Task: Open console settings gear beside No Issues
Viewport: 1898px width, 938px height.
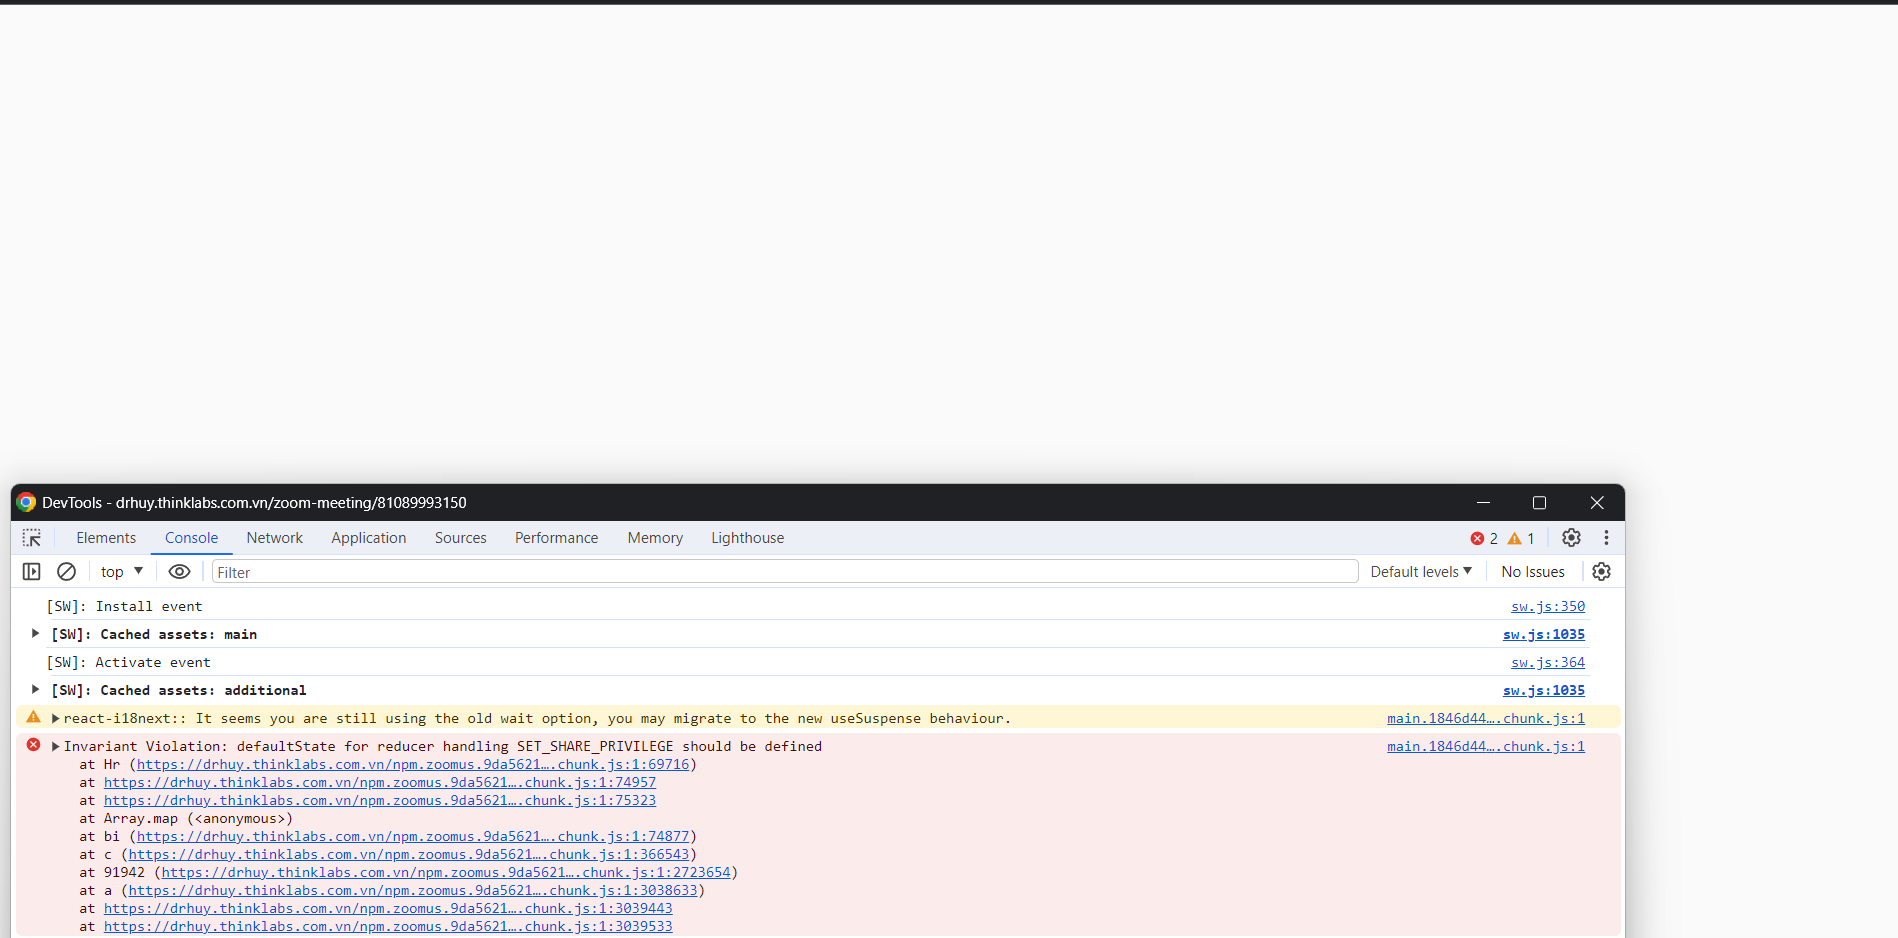Action: (x=1601, y=572)
